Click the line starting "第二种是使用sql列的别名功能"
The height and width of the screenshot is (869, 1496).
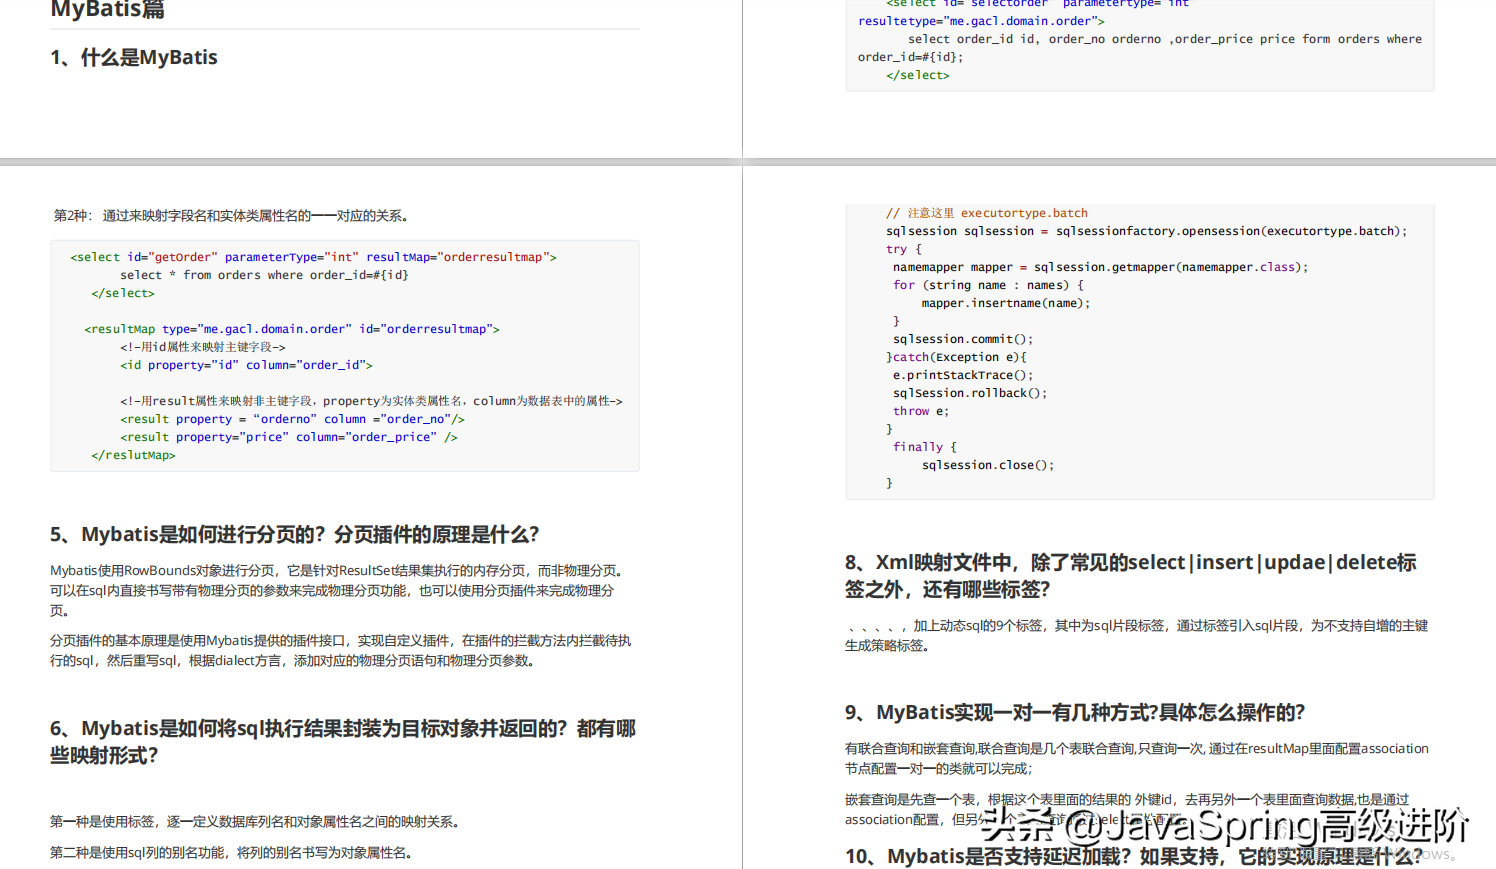pyautogui.click(x=232, y=852)
